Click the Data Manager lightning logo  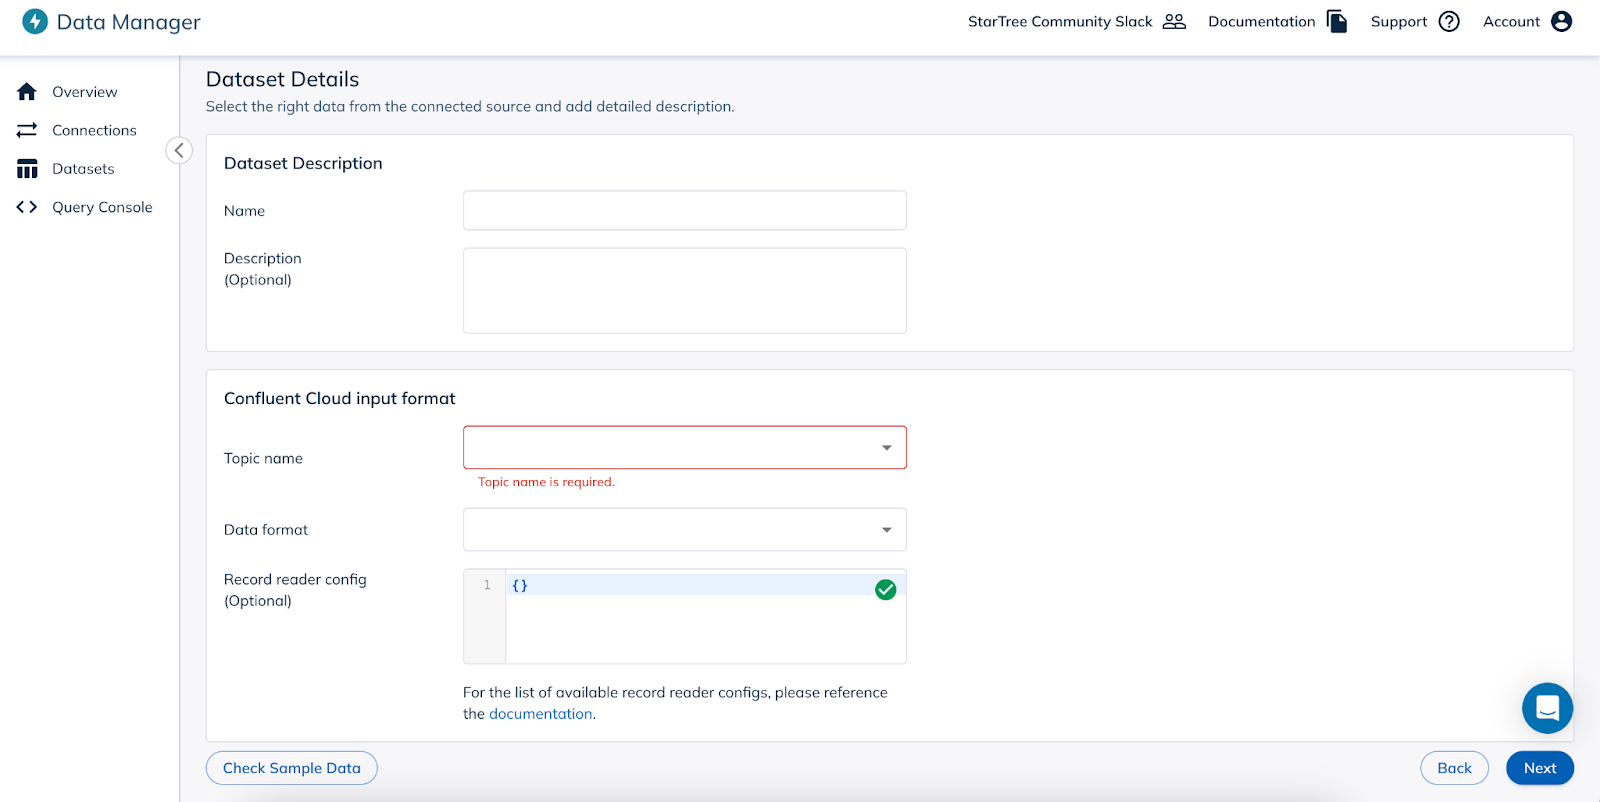35,21
